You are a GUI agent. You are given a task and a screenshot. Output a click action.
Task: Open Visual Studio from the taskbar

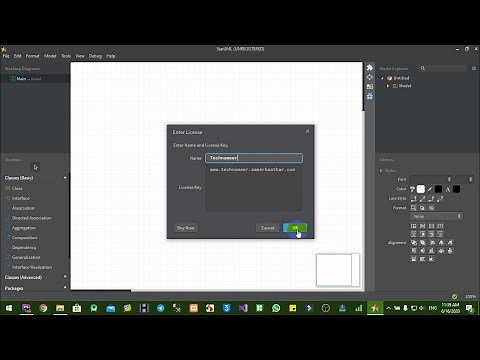(243, 308)
